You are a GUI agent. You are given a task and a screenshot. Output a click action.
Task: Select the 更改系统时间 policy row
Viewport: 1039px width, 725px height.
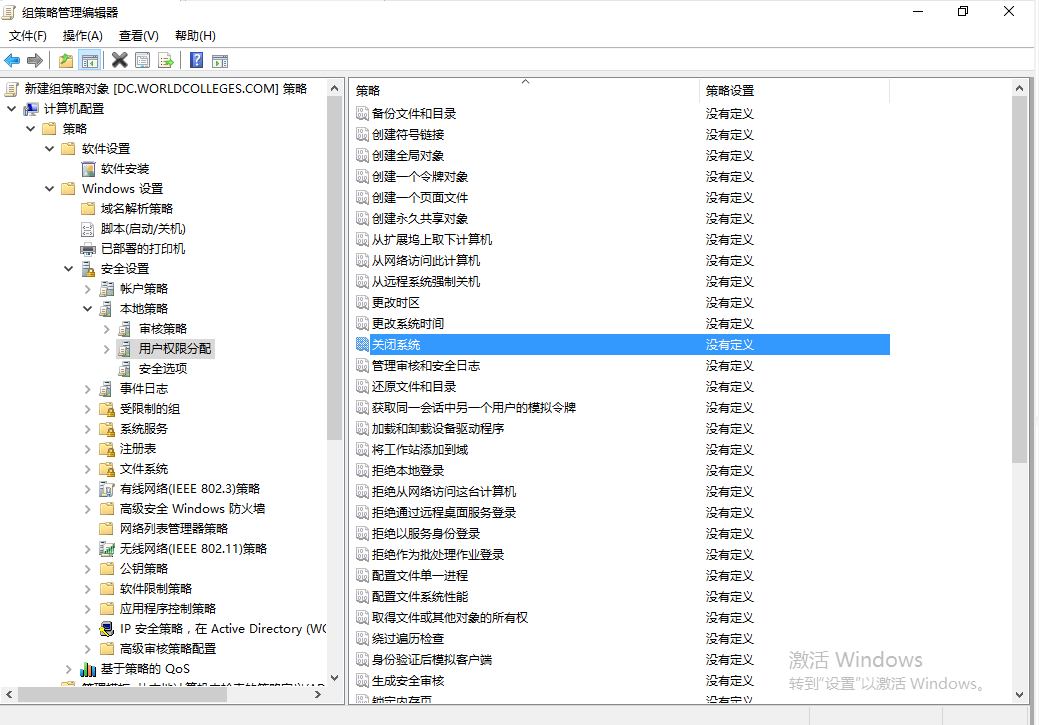622,323
